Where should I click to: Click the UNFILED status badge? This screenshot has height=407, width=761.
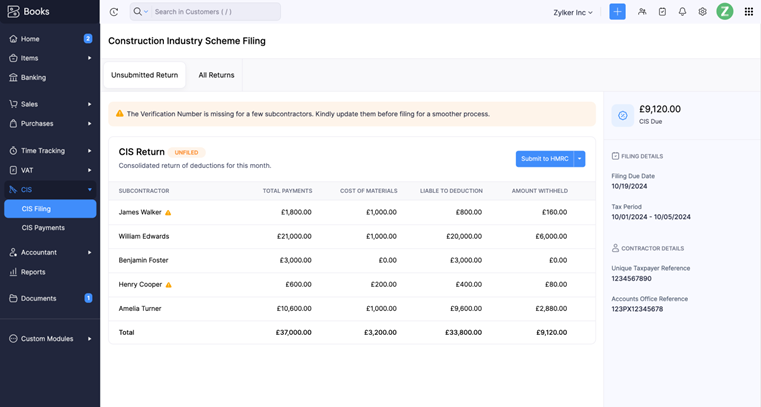click(186, 152)
